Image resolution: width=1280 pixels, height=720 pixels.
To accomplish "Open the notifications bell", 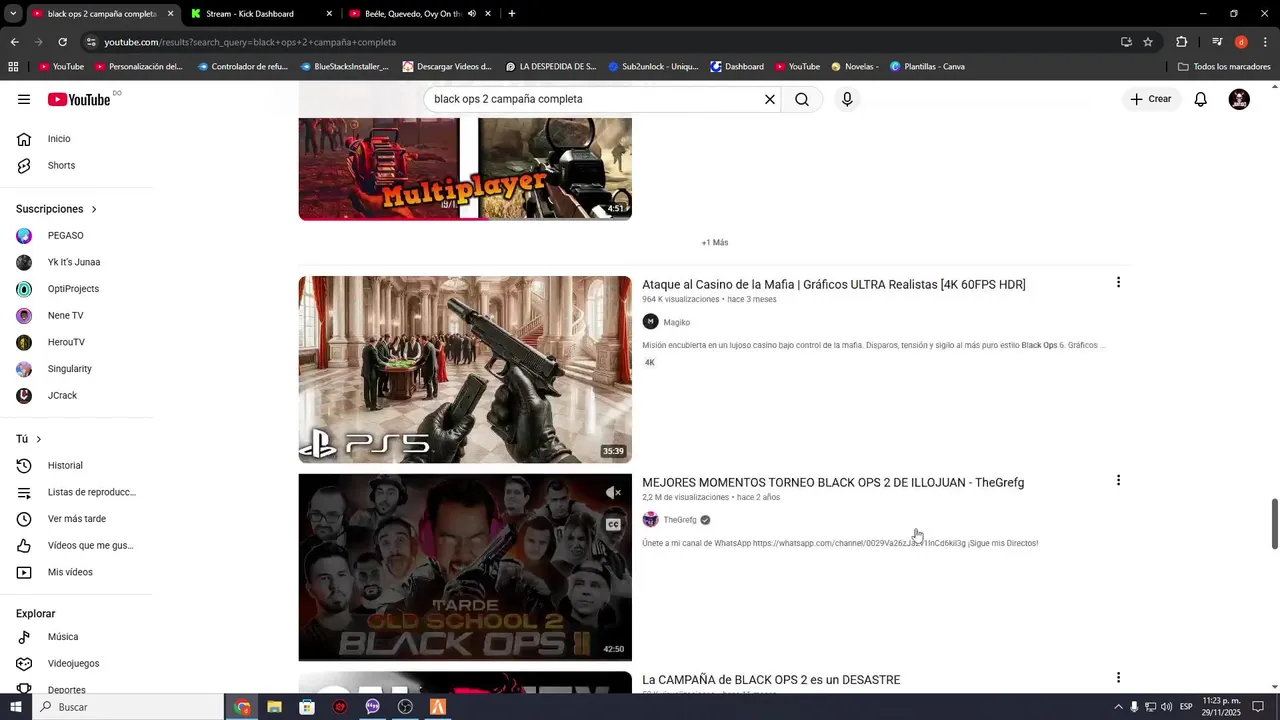I will click(x=1201, y=99).
